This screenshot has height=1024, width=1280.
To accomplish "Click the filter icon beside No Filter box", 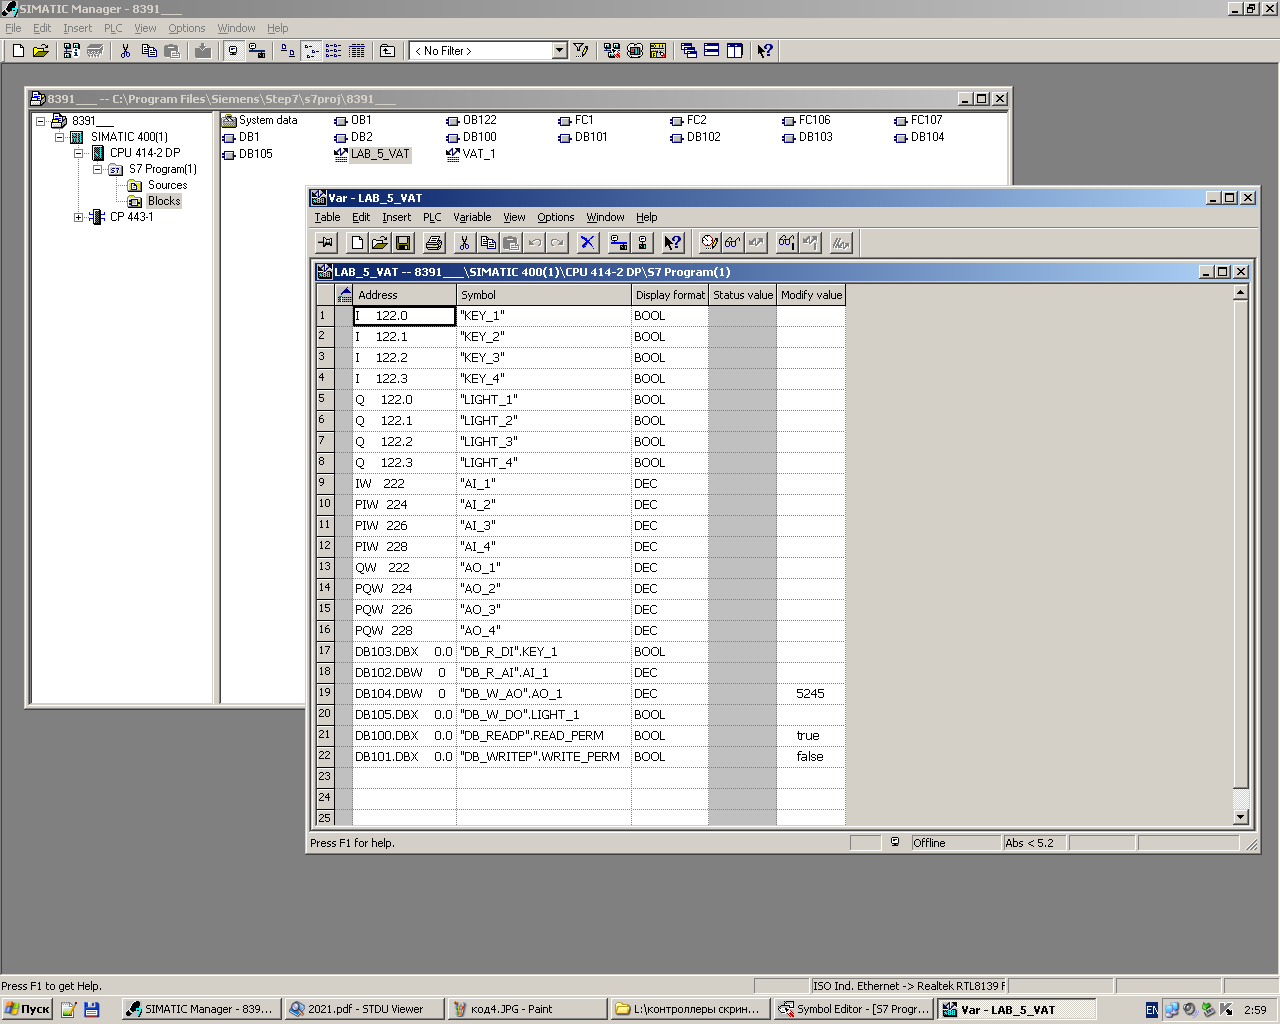I will click(x=581, y=51).
